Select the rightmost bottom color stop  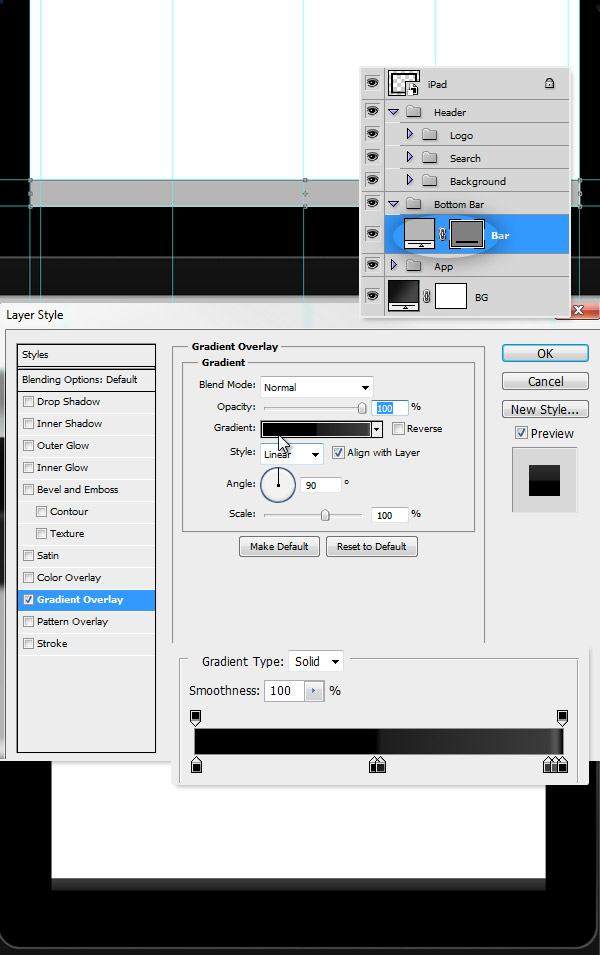(x=563, y=764)
